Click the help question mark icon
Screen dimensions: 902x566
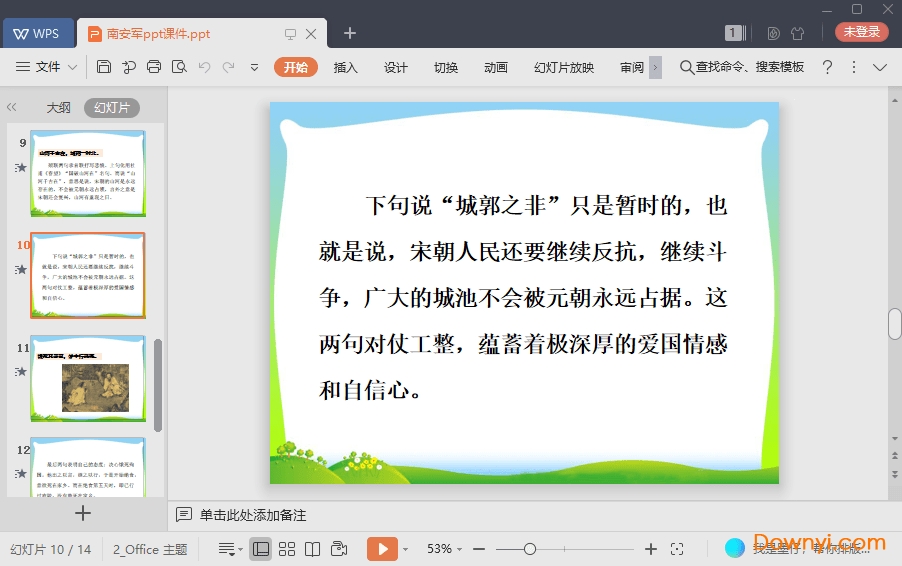point(827,67)
